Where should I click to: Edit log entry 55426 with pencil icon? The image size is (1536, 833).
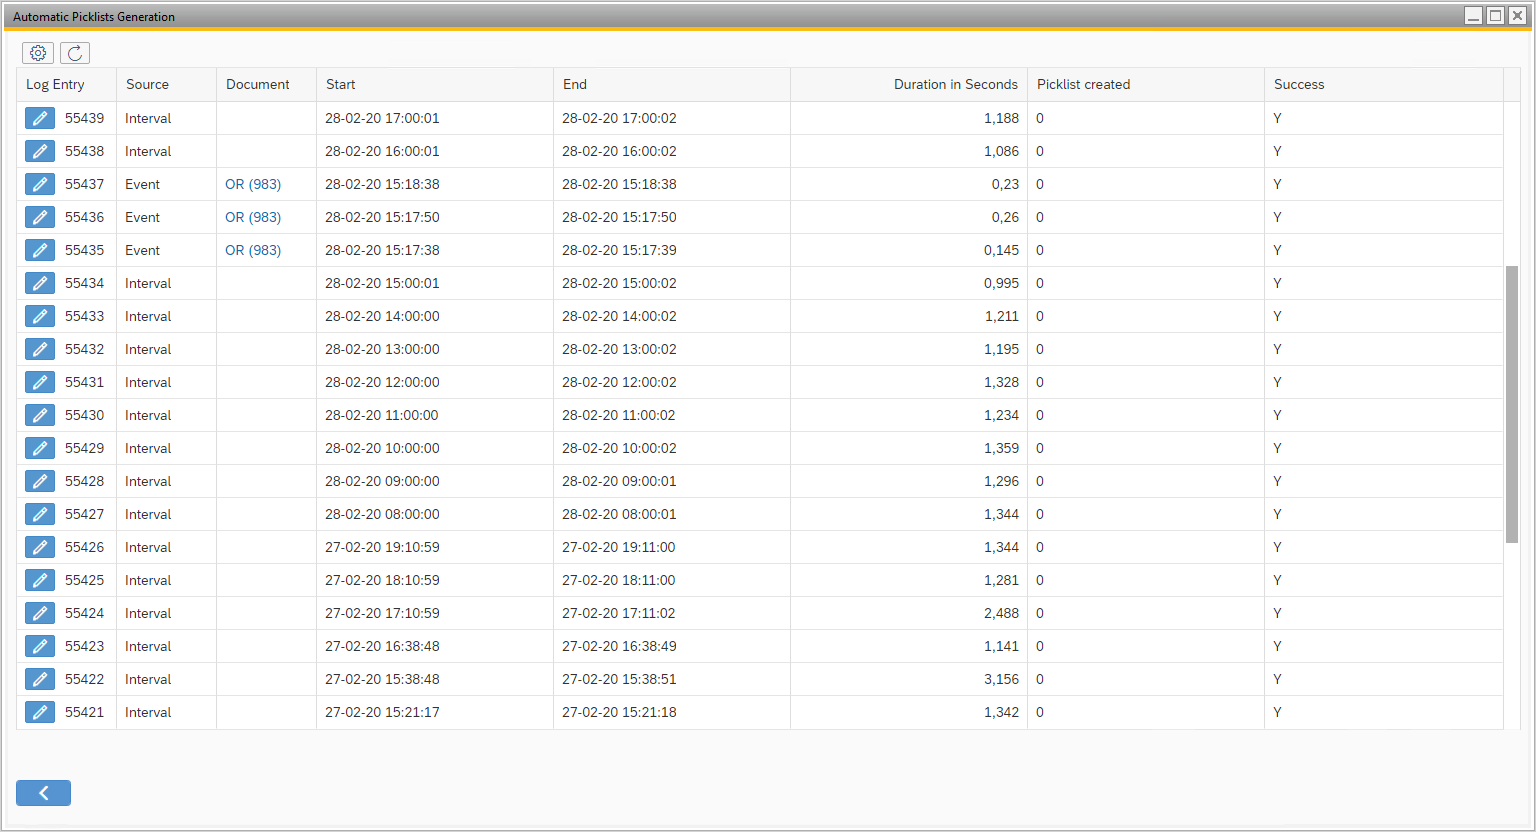click(x=40, y=547)
